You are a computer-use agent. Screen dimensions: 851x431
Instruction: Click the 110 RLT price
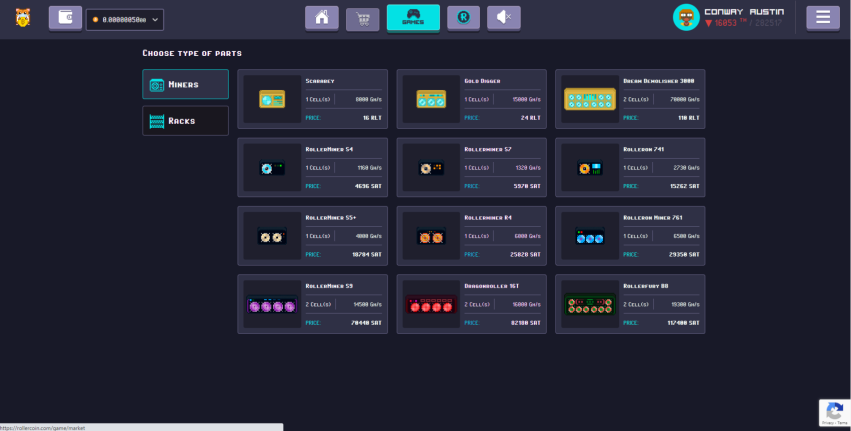coord(689,118)
